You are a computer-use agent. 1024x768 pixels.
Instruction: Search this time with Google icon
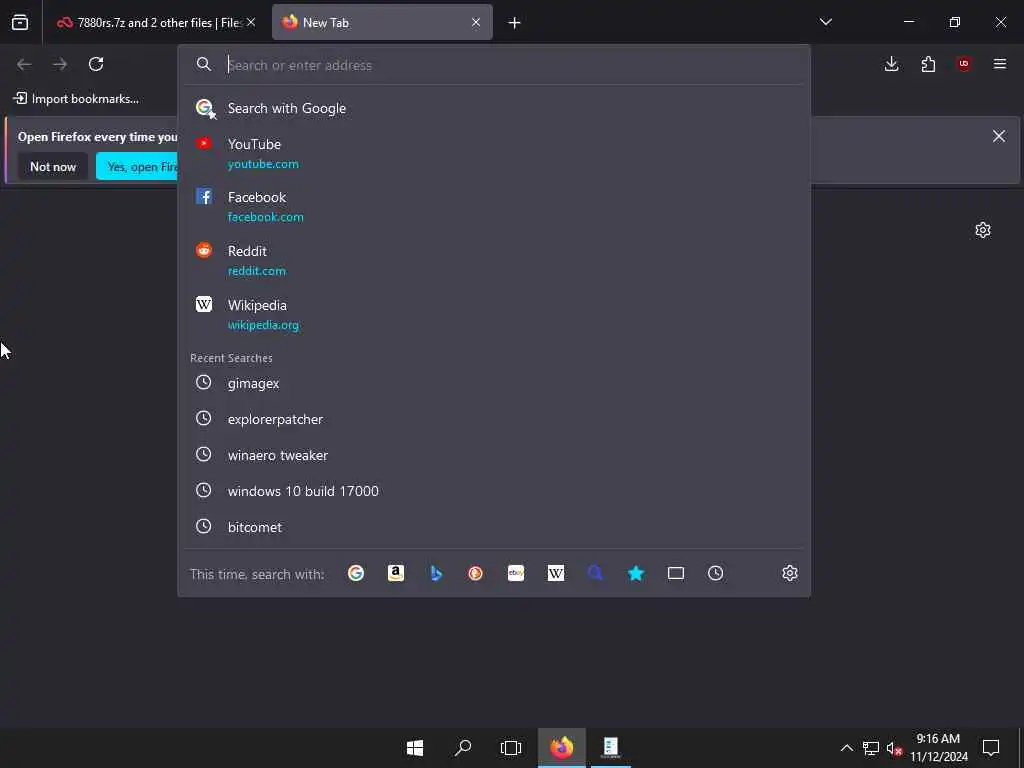(x=356, y=573)
